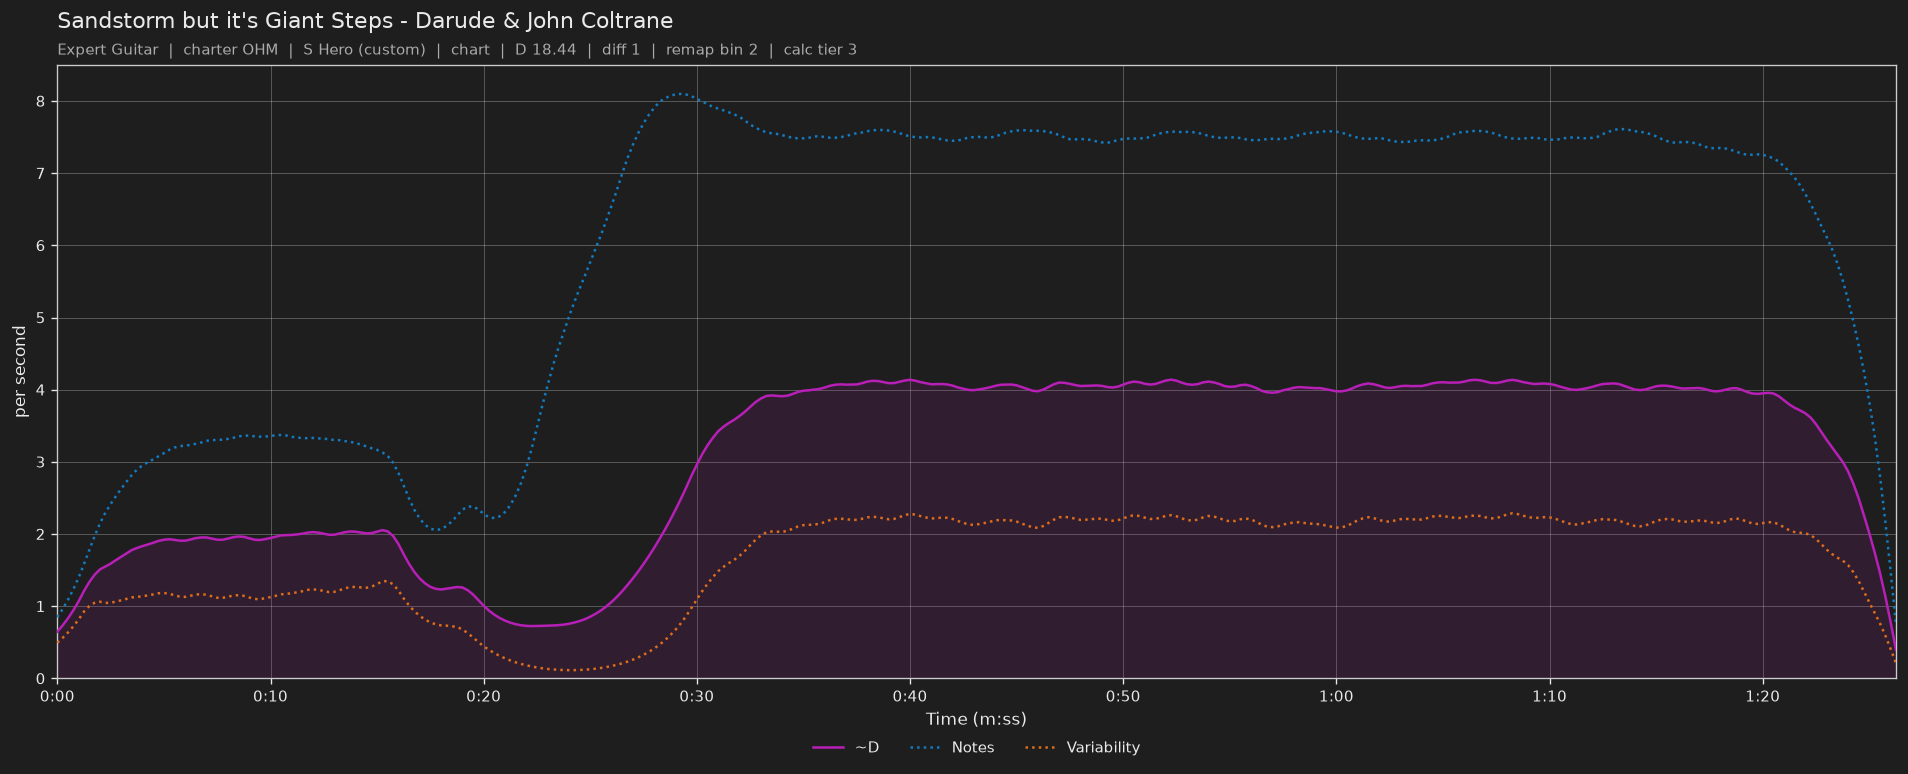
Task: Click the 1:20 time tick label
Action: 1762,696
